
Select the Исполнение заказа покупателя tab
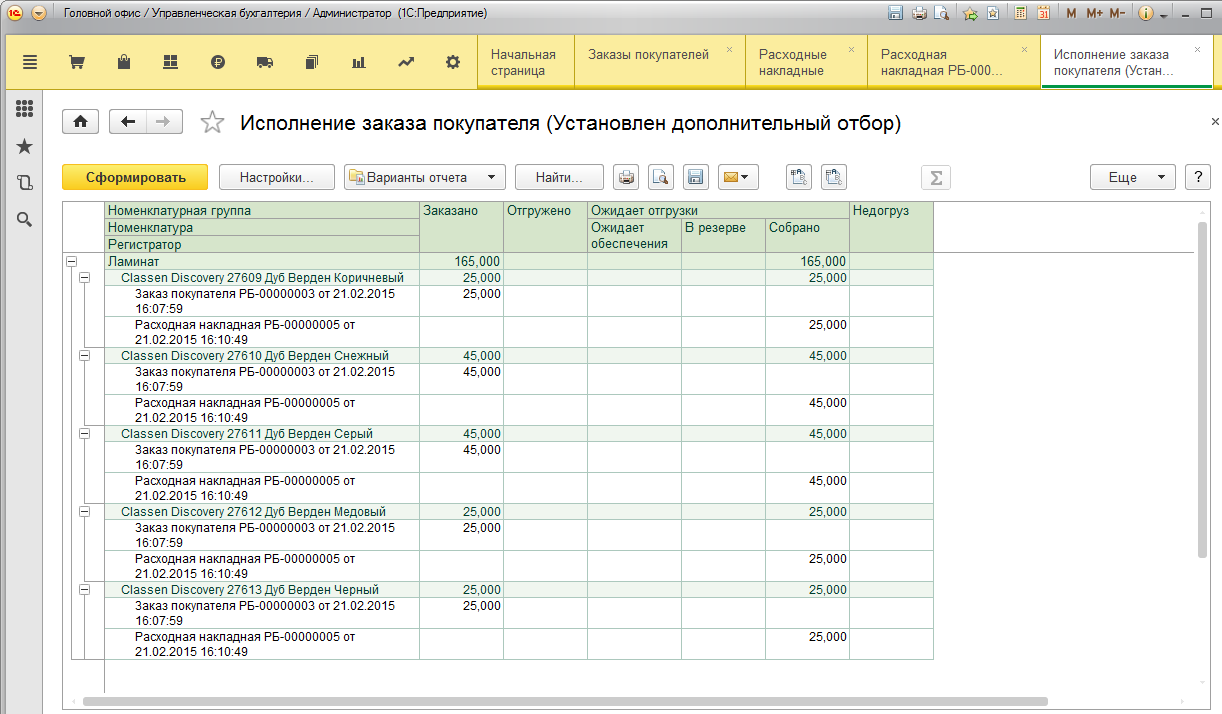1127,62
